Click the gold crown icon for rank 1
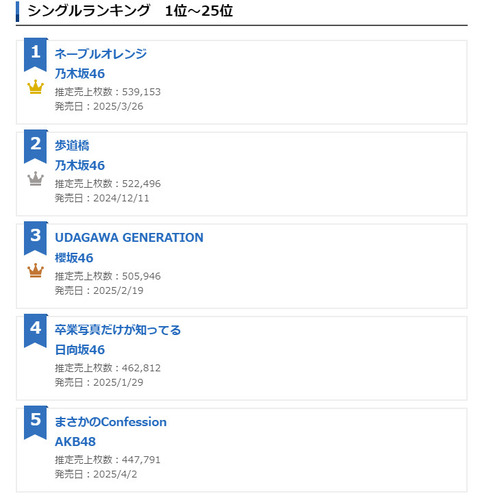 pyautogui.click(x=35, y=87)
